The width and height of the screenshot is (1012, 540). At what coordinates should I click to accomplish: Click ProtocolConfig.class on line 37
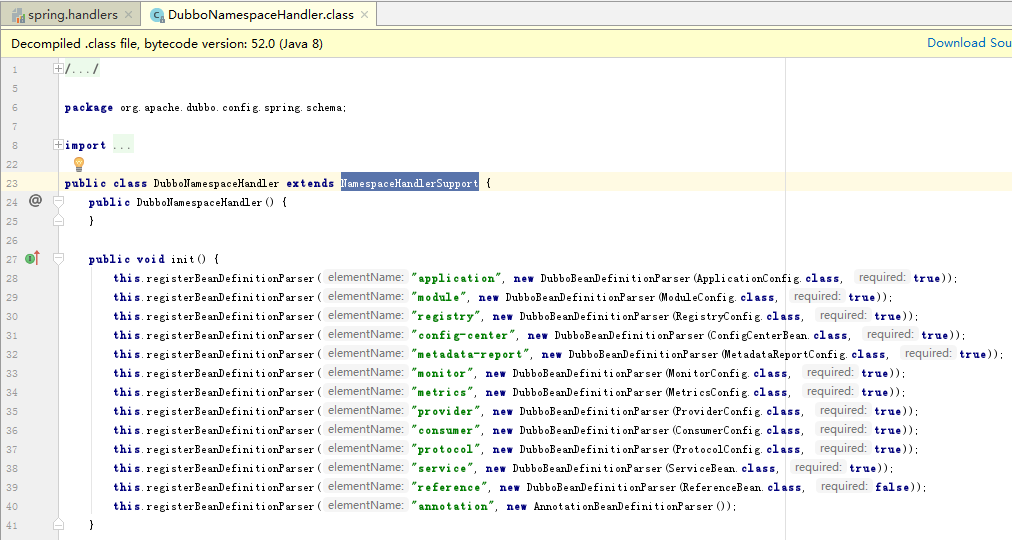coord(738,449)
